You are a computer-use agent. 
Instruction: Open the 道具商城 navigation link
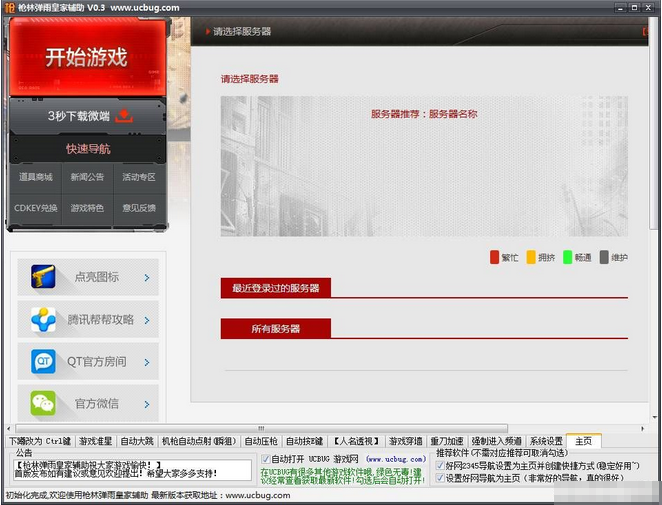point(35,177)
